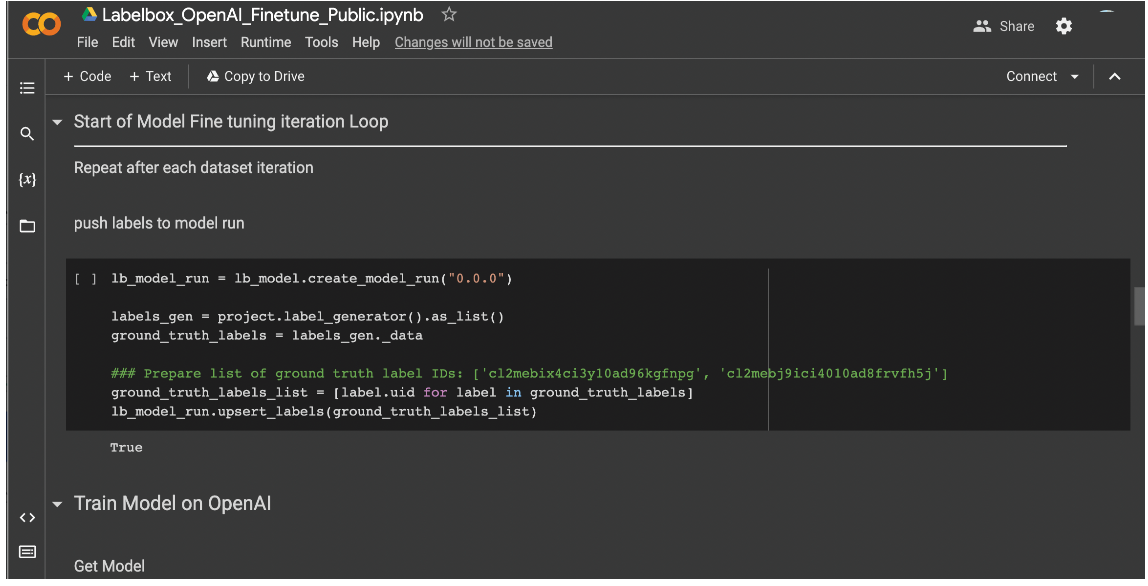Open the find and replace search icon

click(27, 133)
